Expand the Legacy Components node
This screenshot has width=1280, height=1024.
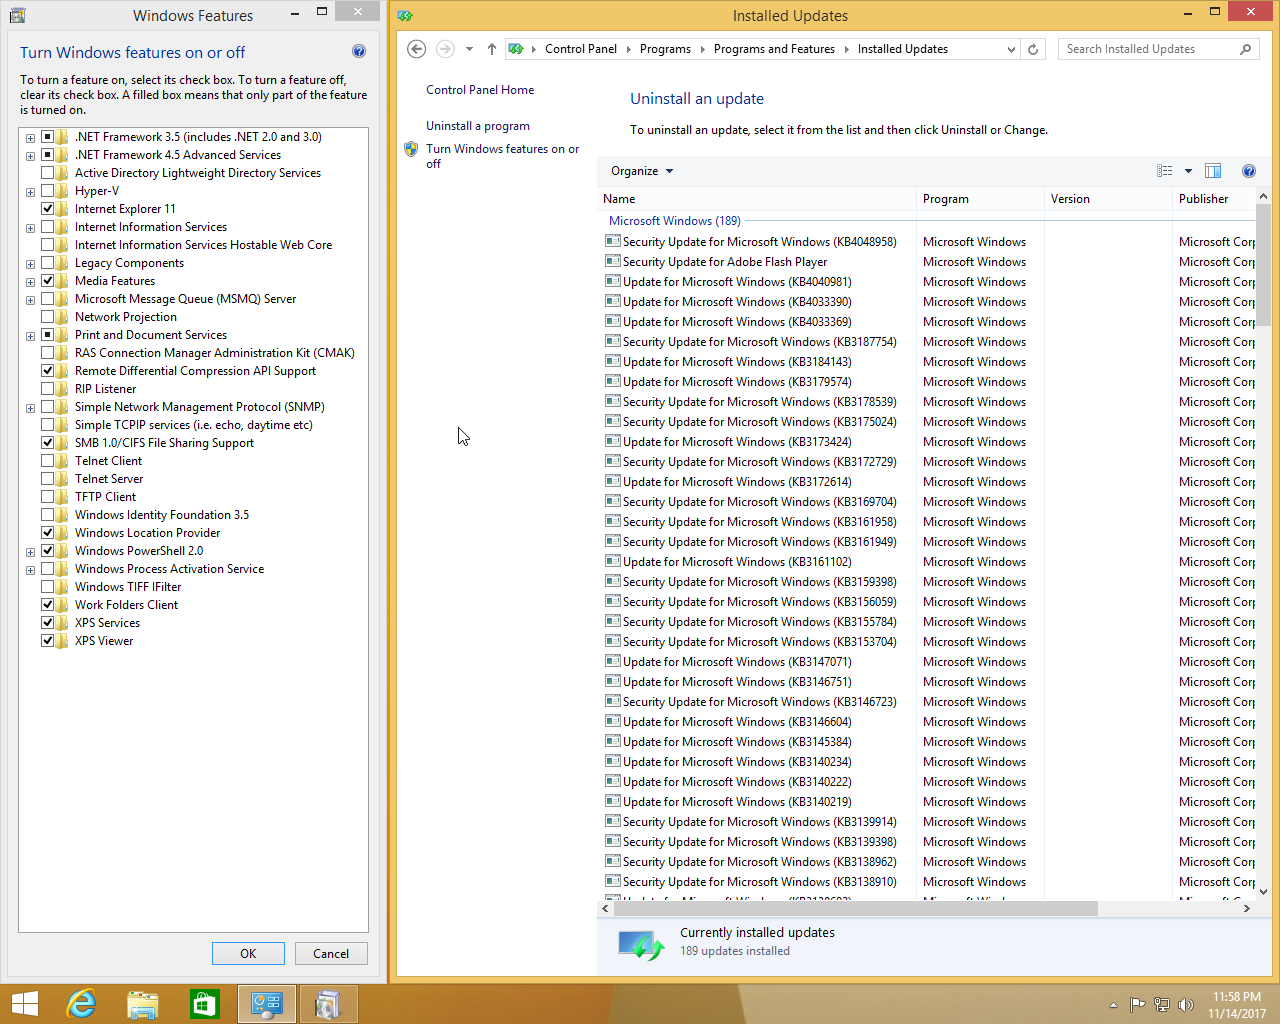30,264
